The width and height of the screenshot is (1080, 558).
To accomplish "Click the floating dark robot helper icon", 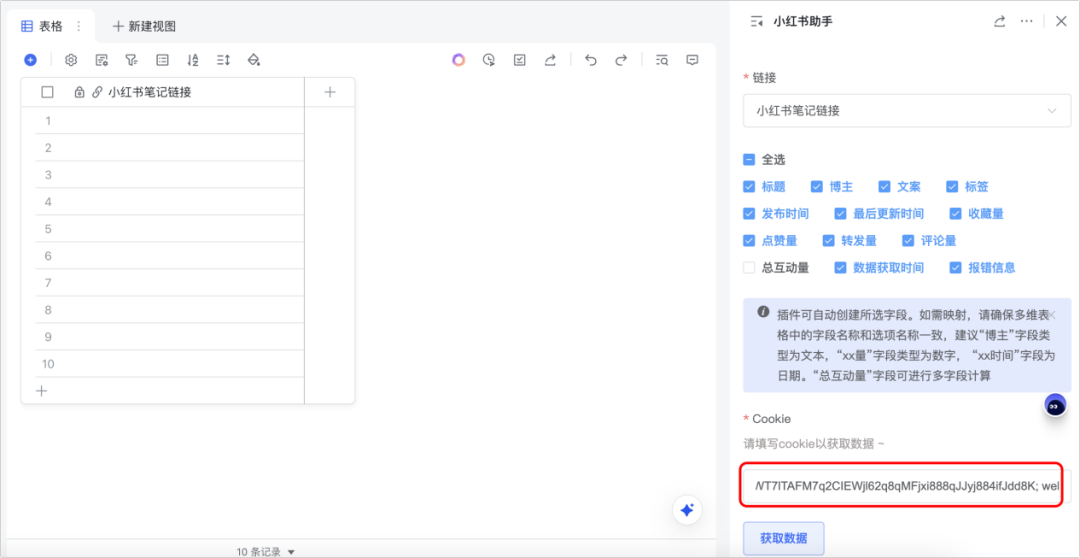I will [x=1055, y=406].
